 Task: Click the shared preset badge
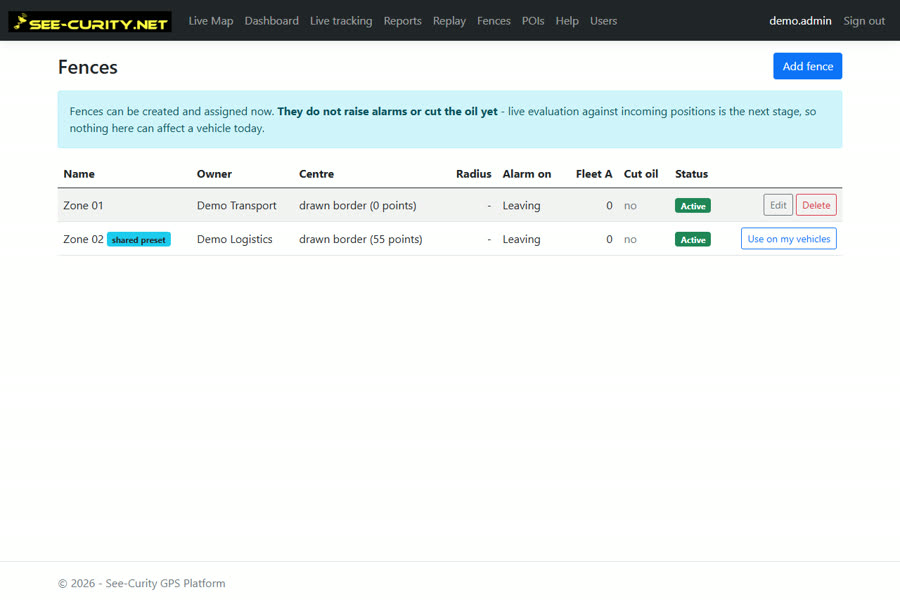click(x=138, y=239)
